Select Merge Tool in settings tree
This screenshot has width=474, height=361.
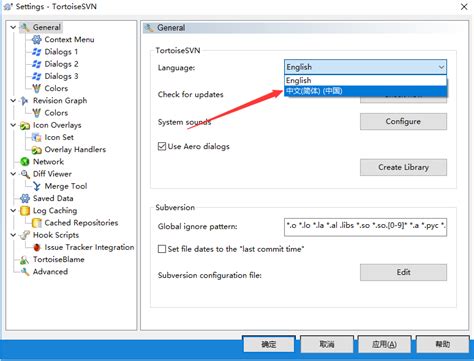click(66, 186)
